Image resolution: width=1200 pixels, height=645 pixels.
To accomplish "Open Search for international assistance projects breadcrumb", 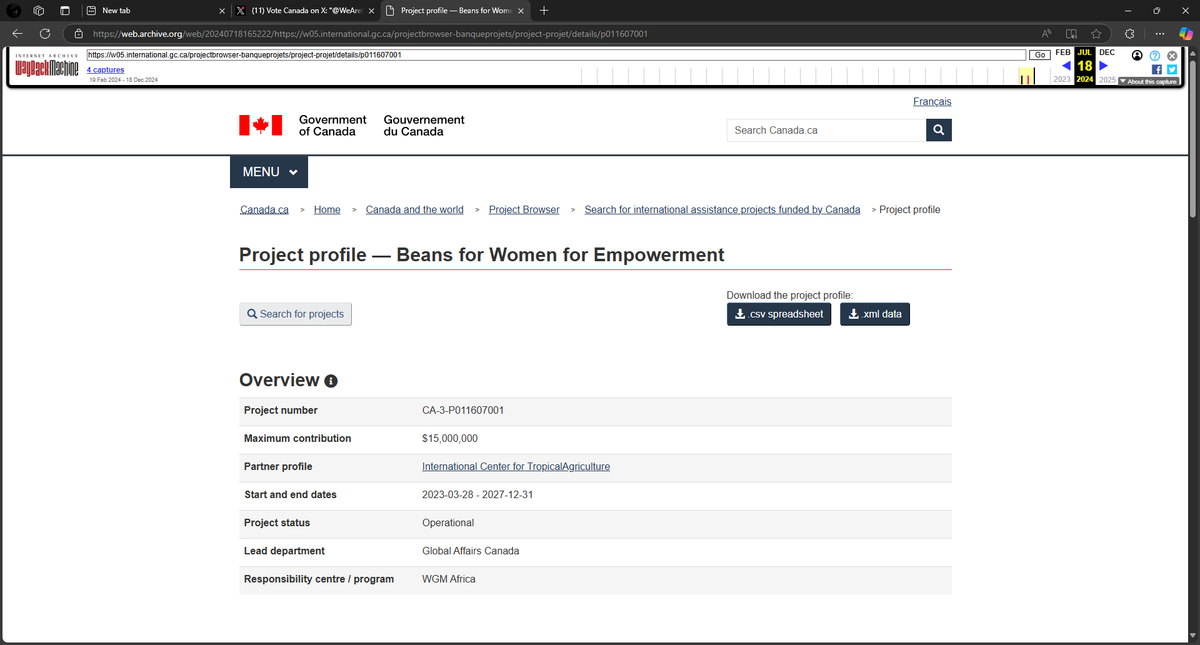I will 722,210.
